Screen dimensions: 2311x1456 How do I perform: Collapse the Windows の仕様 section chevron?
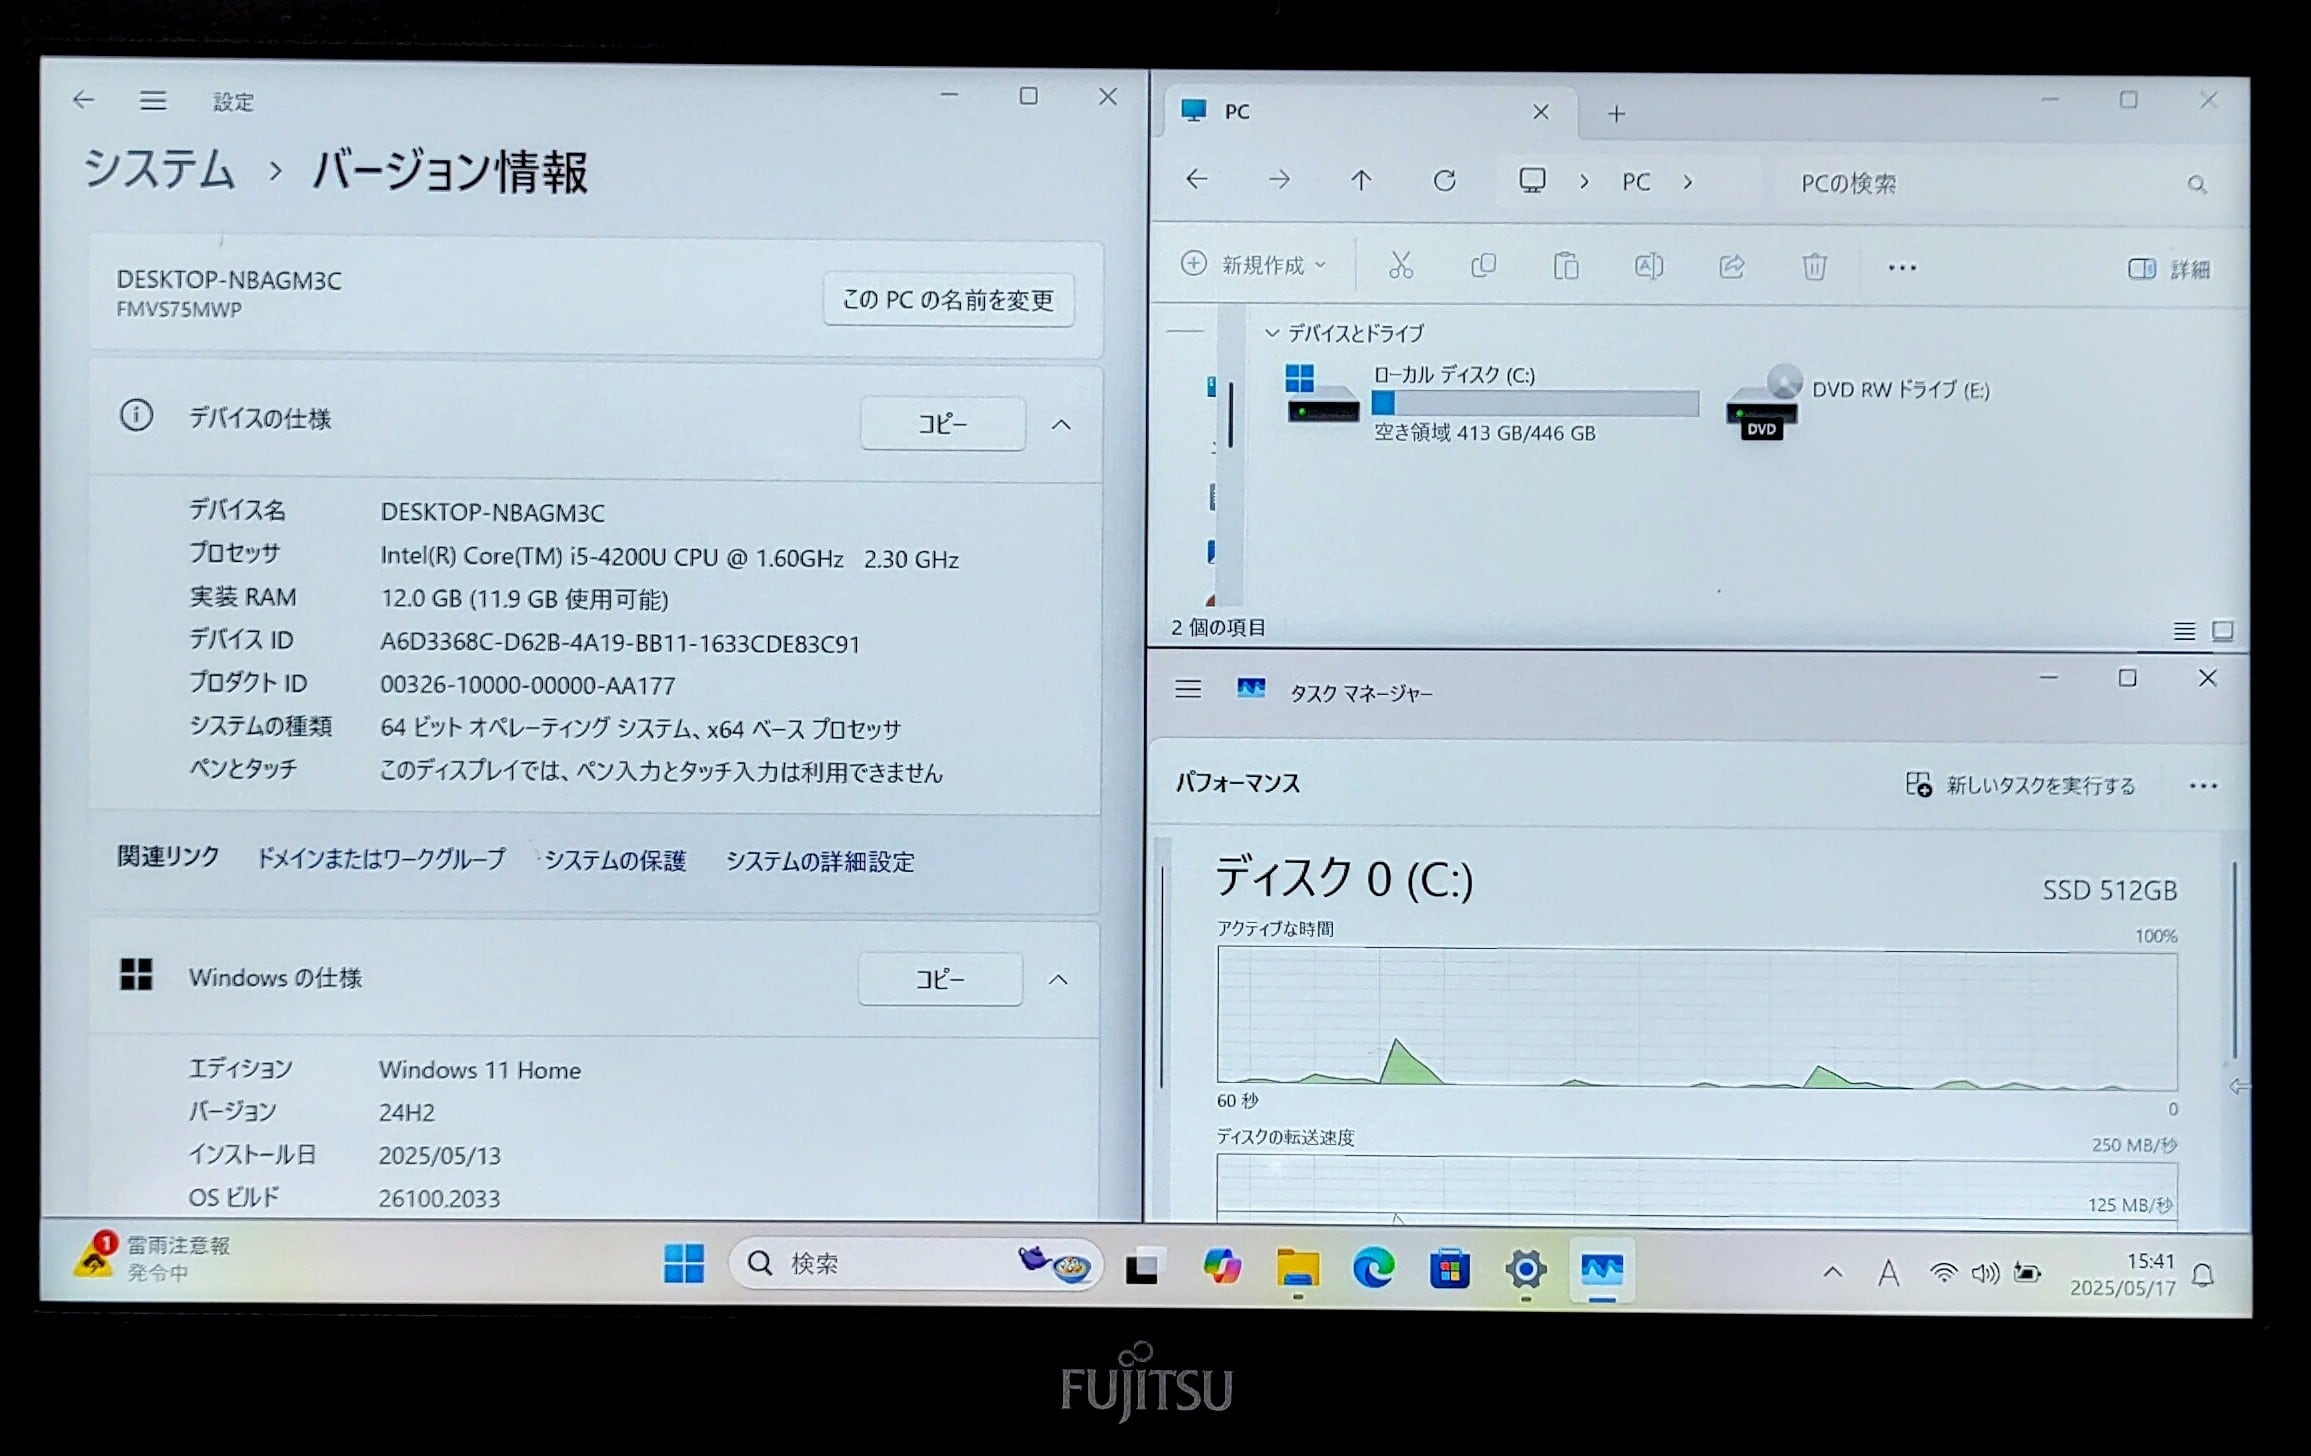click(x=1058, y=980)
